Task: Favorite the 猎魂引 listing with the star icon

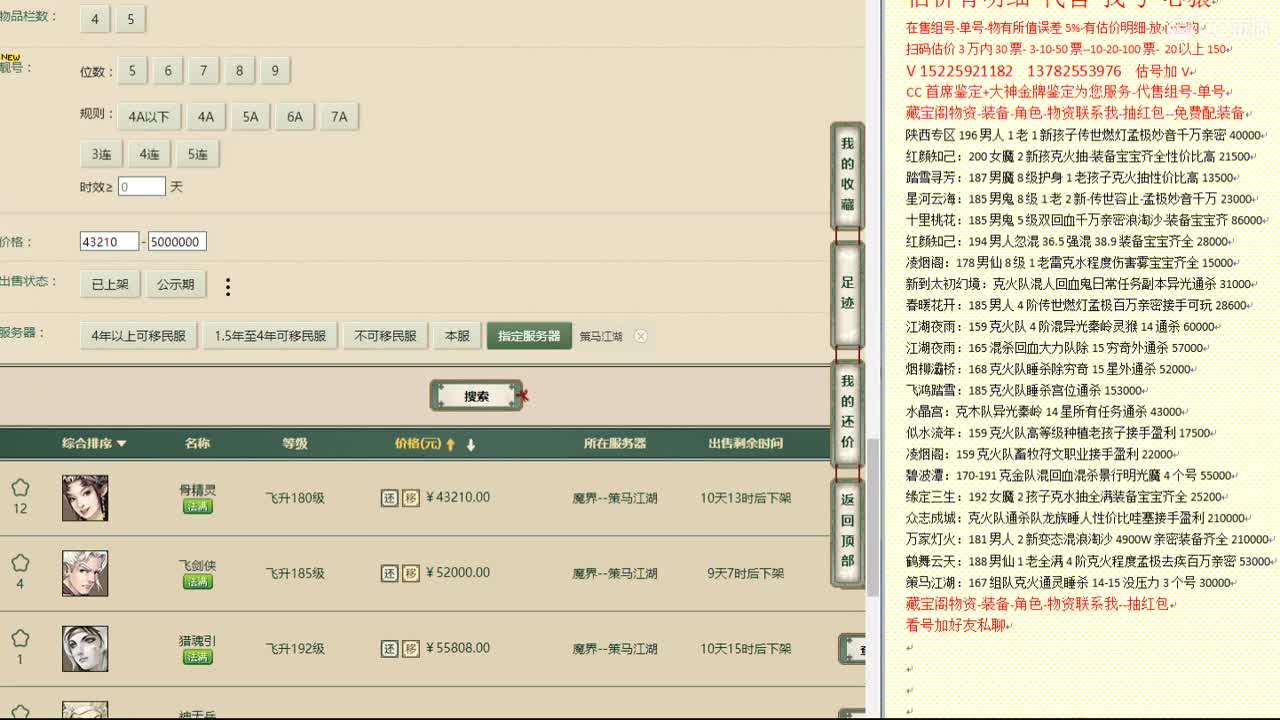Action: [20, 638]
